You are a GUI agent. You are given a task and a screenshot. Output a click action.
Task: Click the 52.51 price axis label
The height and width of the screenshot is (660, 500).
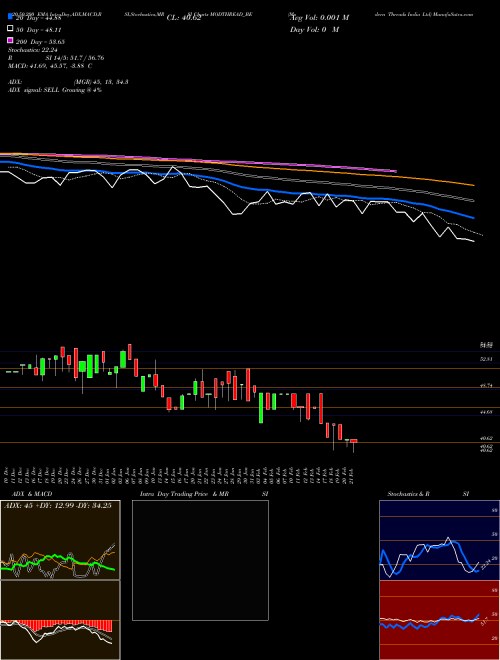(x=487, y=359)
